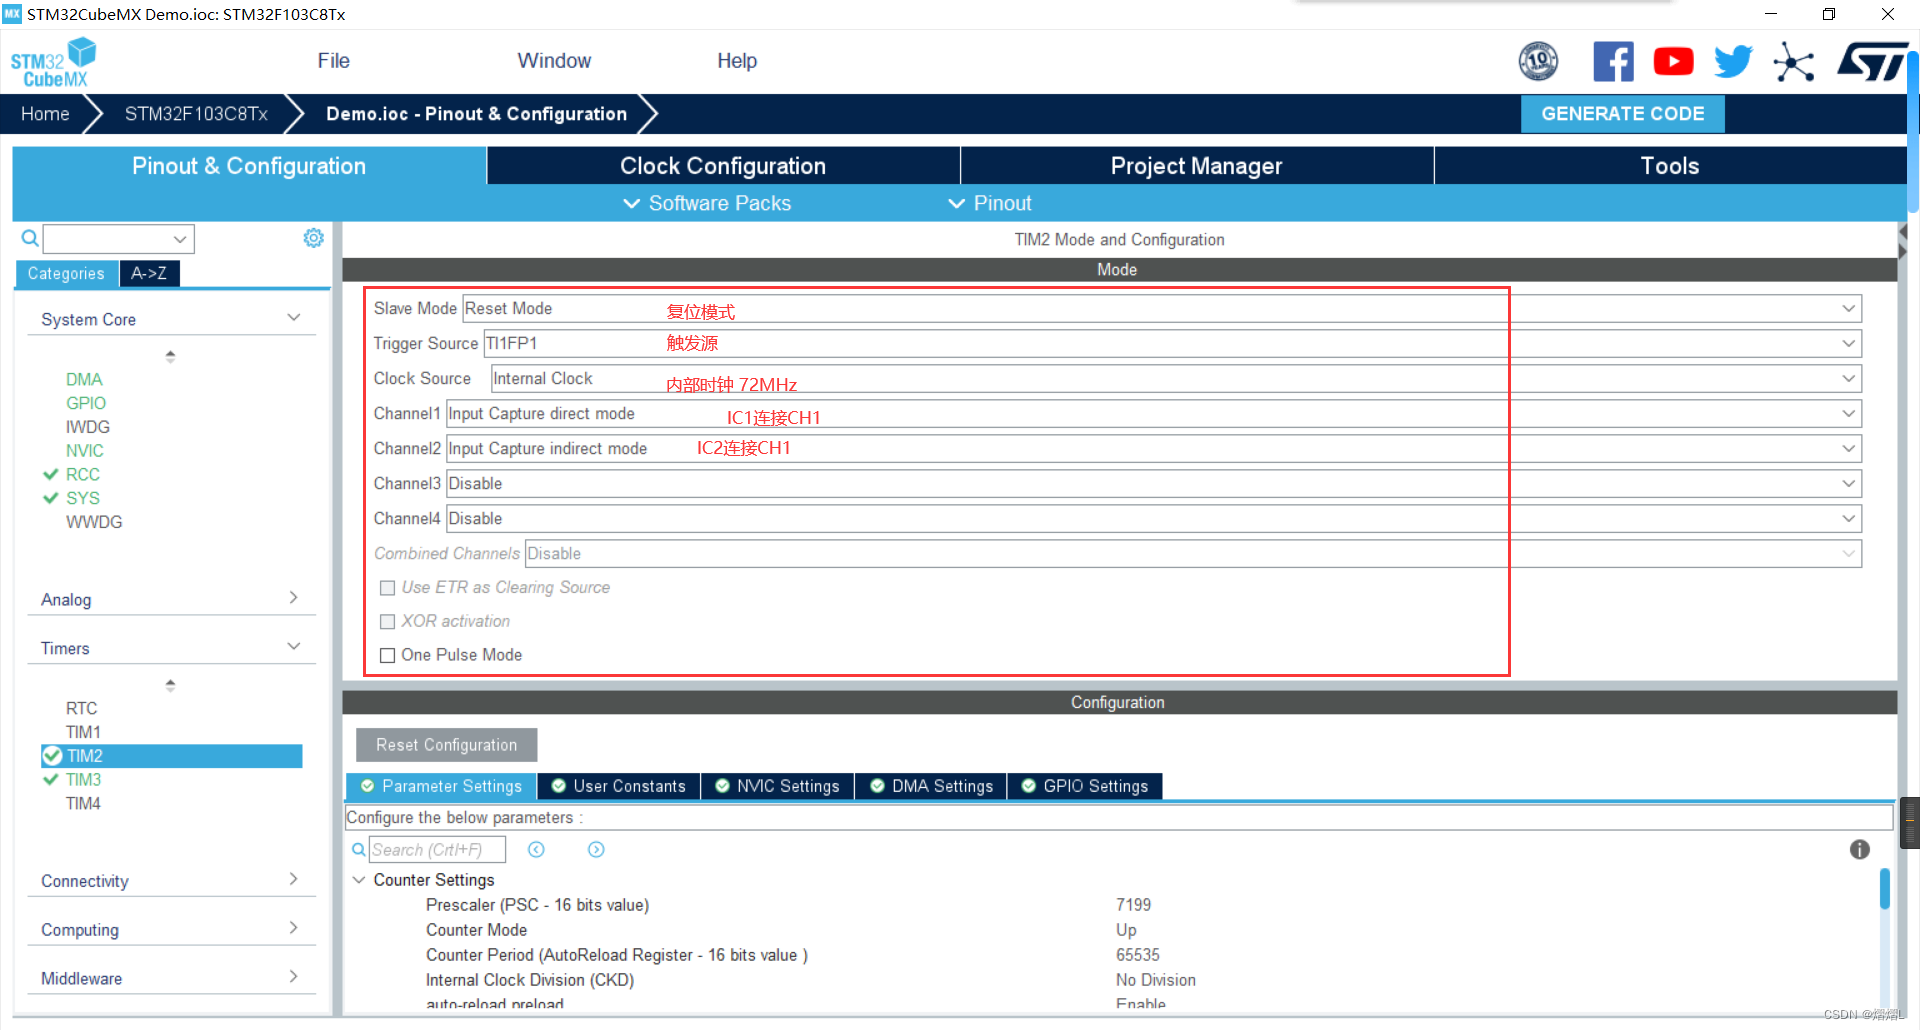Switch to the Project Manager tab
The width and height of the screenshot is (1920, 1030).
point(1197,166)
